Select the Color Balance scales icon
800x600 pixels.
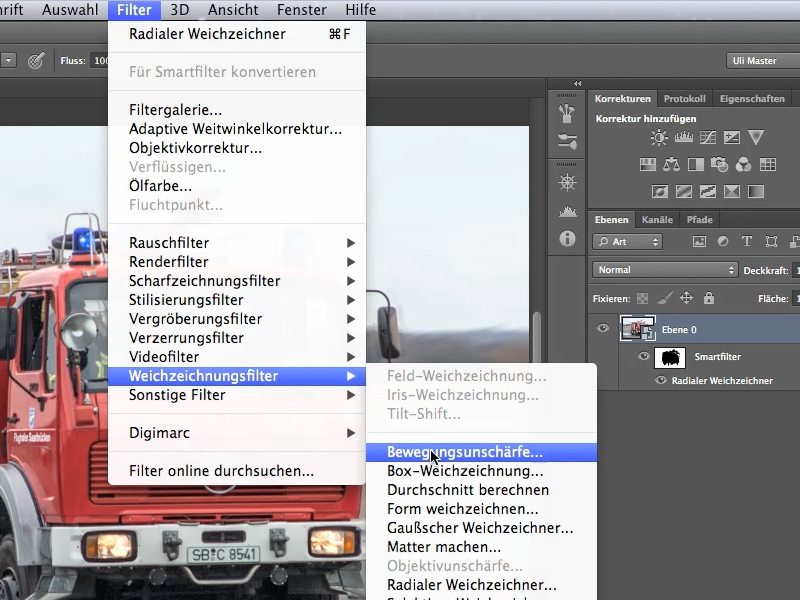point(671,164)
